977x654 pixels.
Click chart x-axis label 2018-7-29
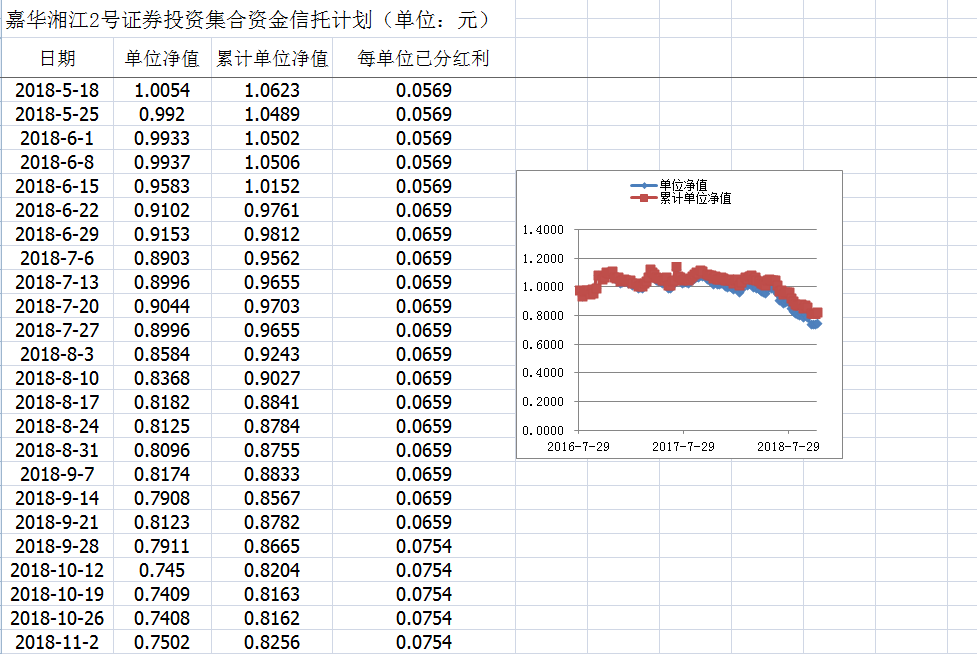pos(788,447)
